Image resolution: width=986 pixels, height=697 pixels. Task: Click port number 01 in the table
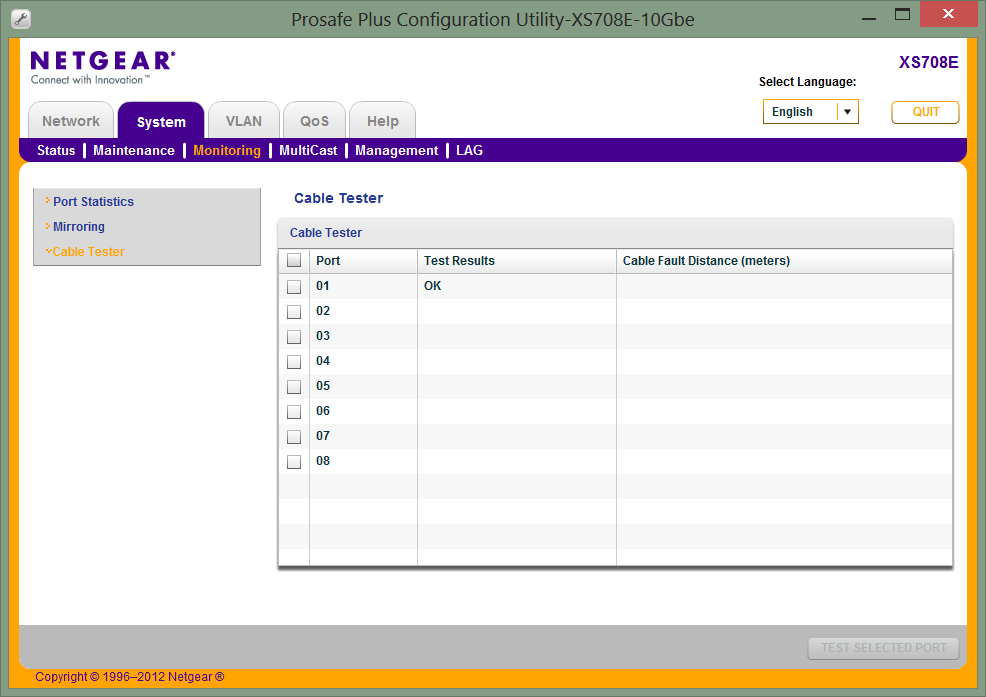click(323, 286)
